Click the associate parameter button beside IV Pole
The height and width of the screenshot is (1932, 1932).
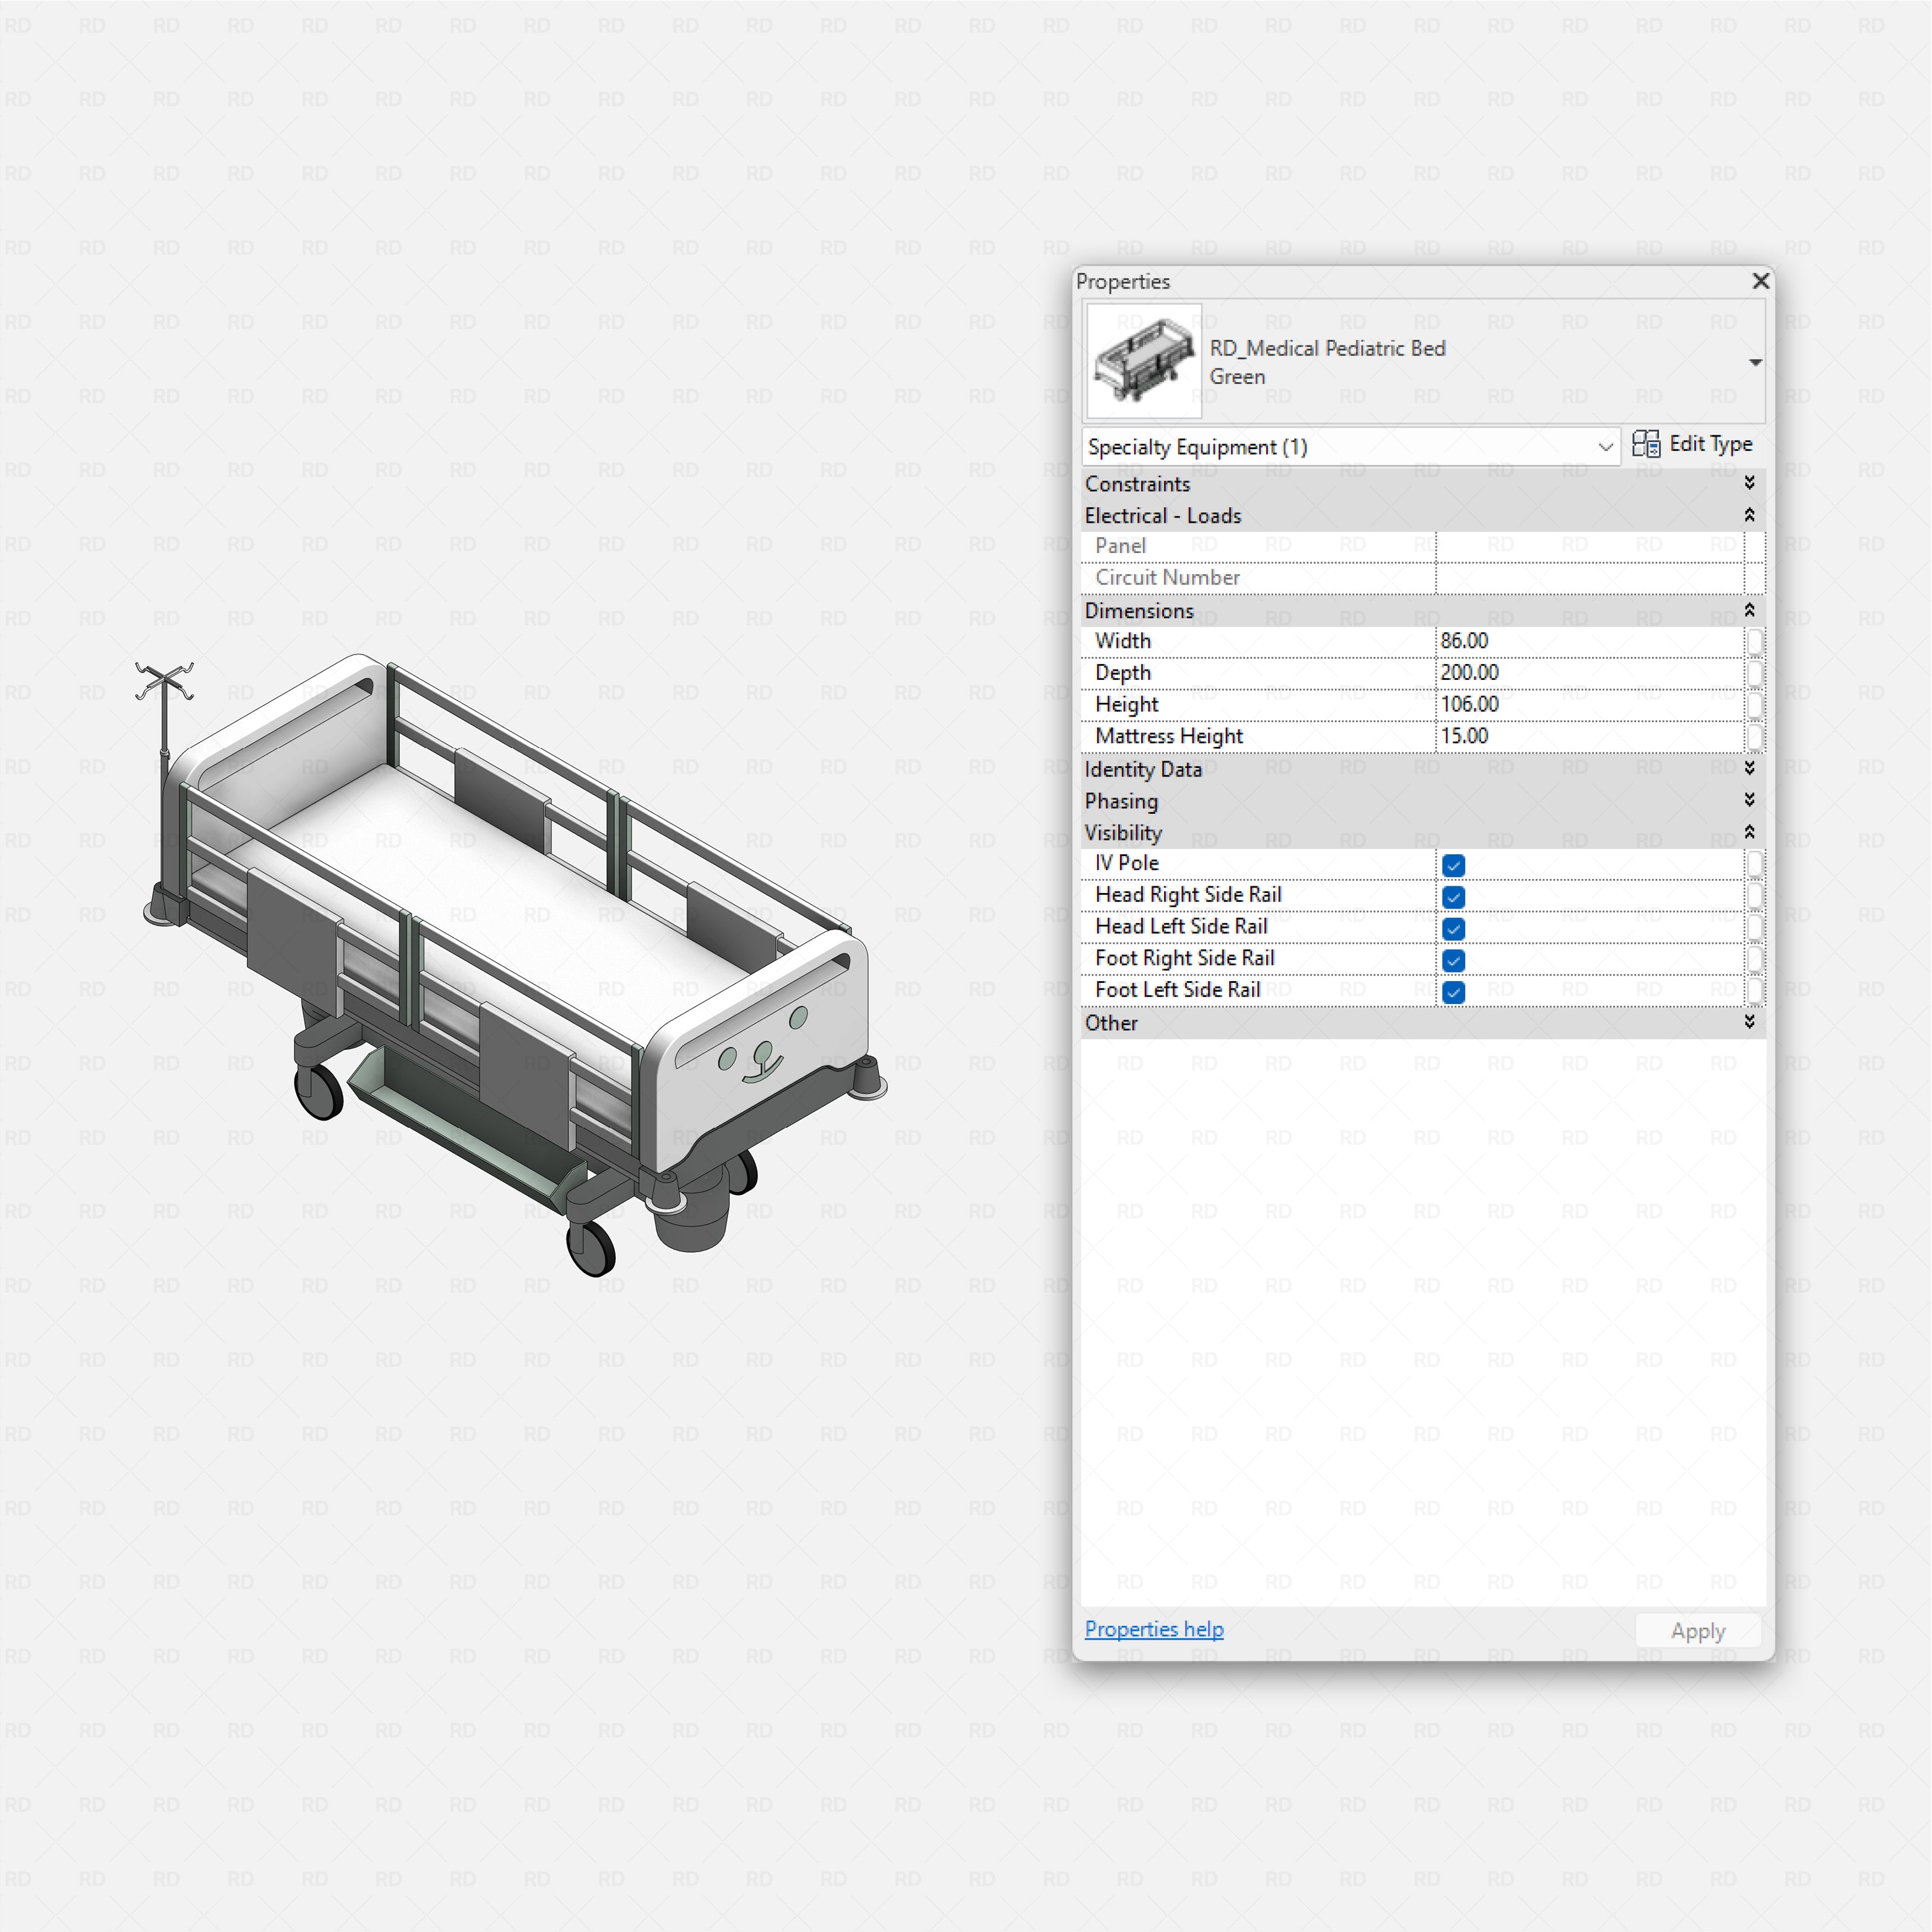tap(1756, 865)
